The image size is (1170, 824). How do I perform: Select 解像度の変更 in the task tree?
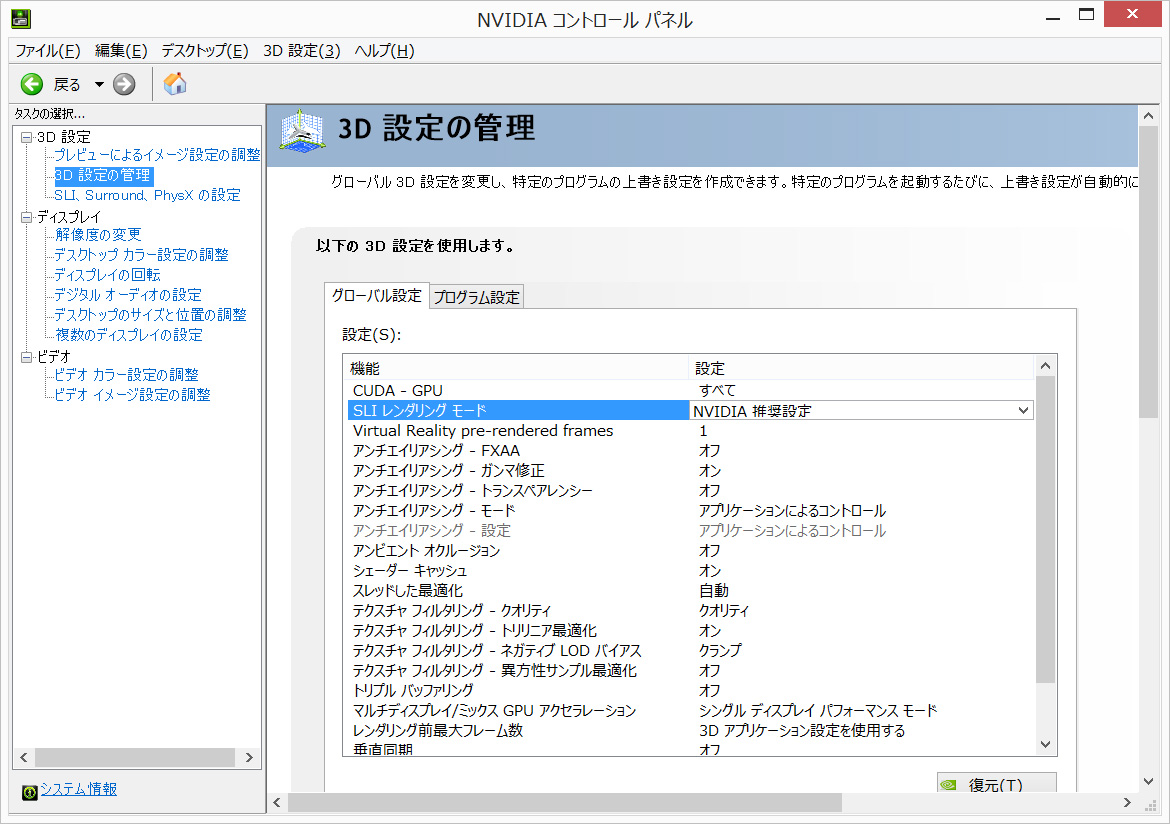98,235
